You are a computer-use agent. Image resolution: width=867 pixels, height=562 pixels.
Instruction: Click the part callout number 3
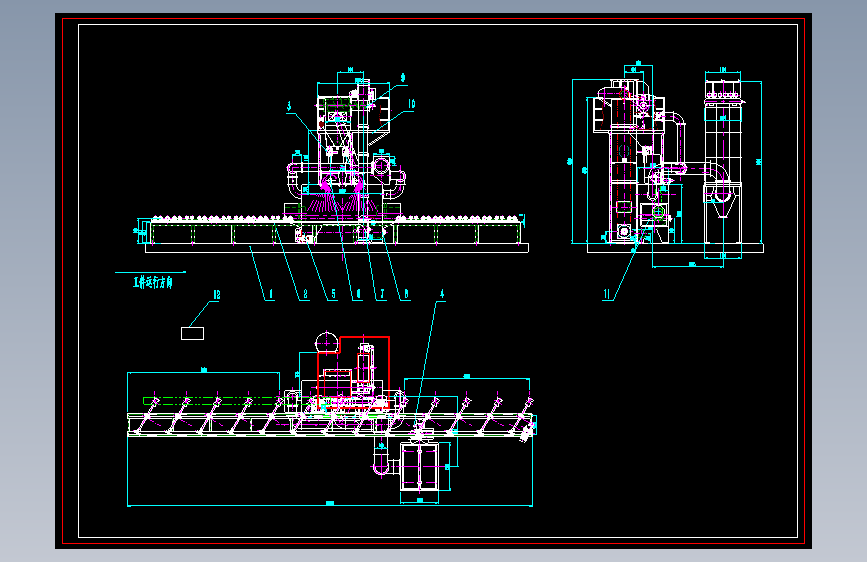(289, 106)
